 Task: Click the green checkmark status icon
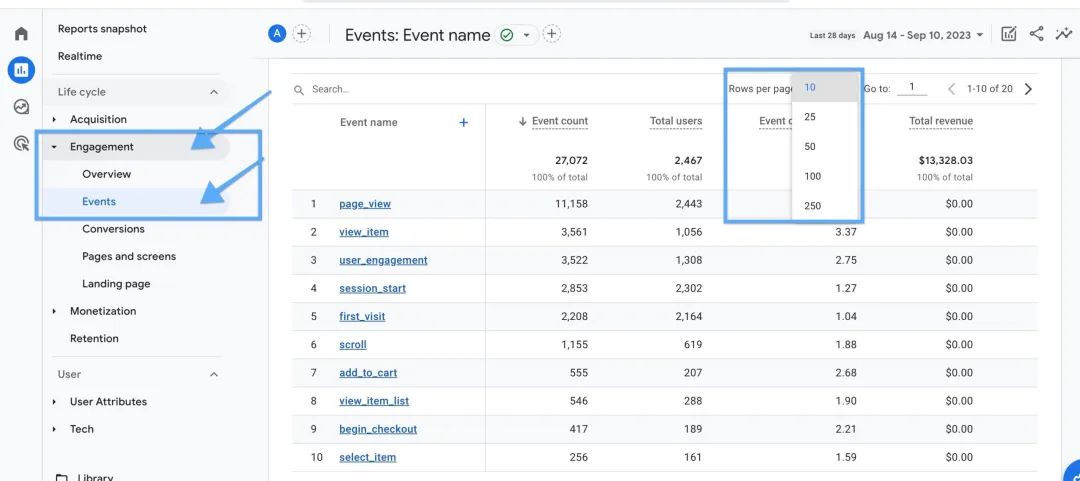(507, 35)
